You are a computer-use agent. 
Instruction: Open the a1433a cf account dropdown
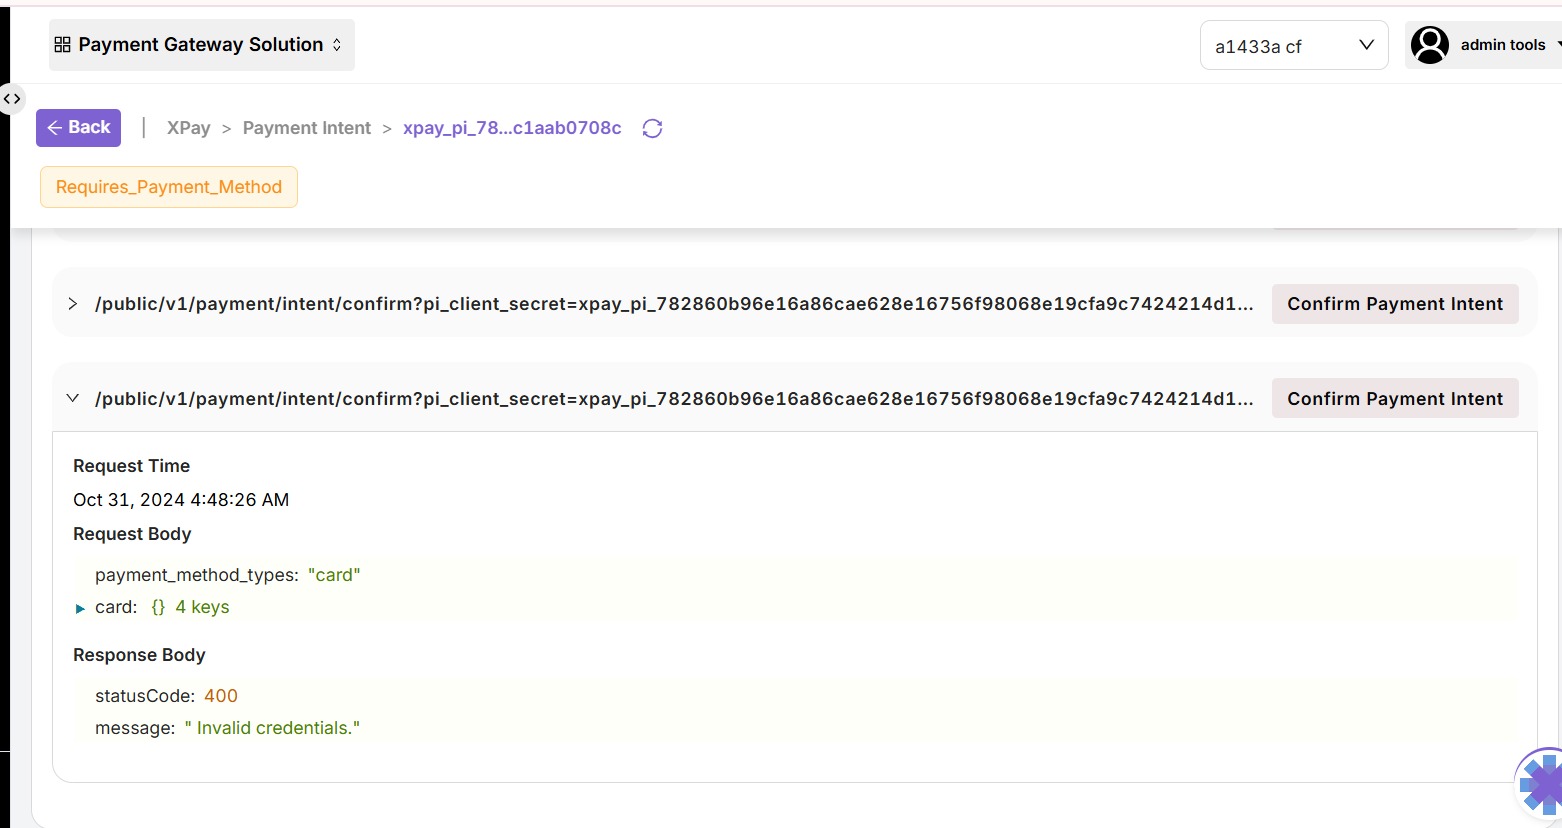click(x=1293, y=46)
